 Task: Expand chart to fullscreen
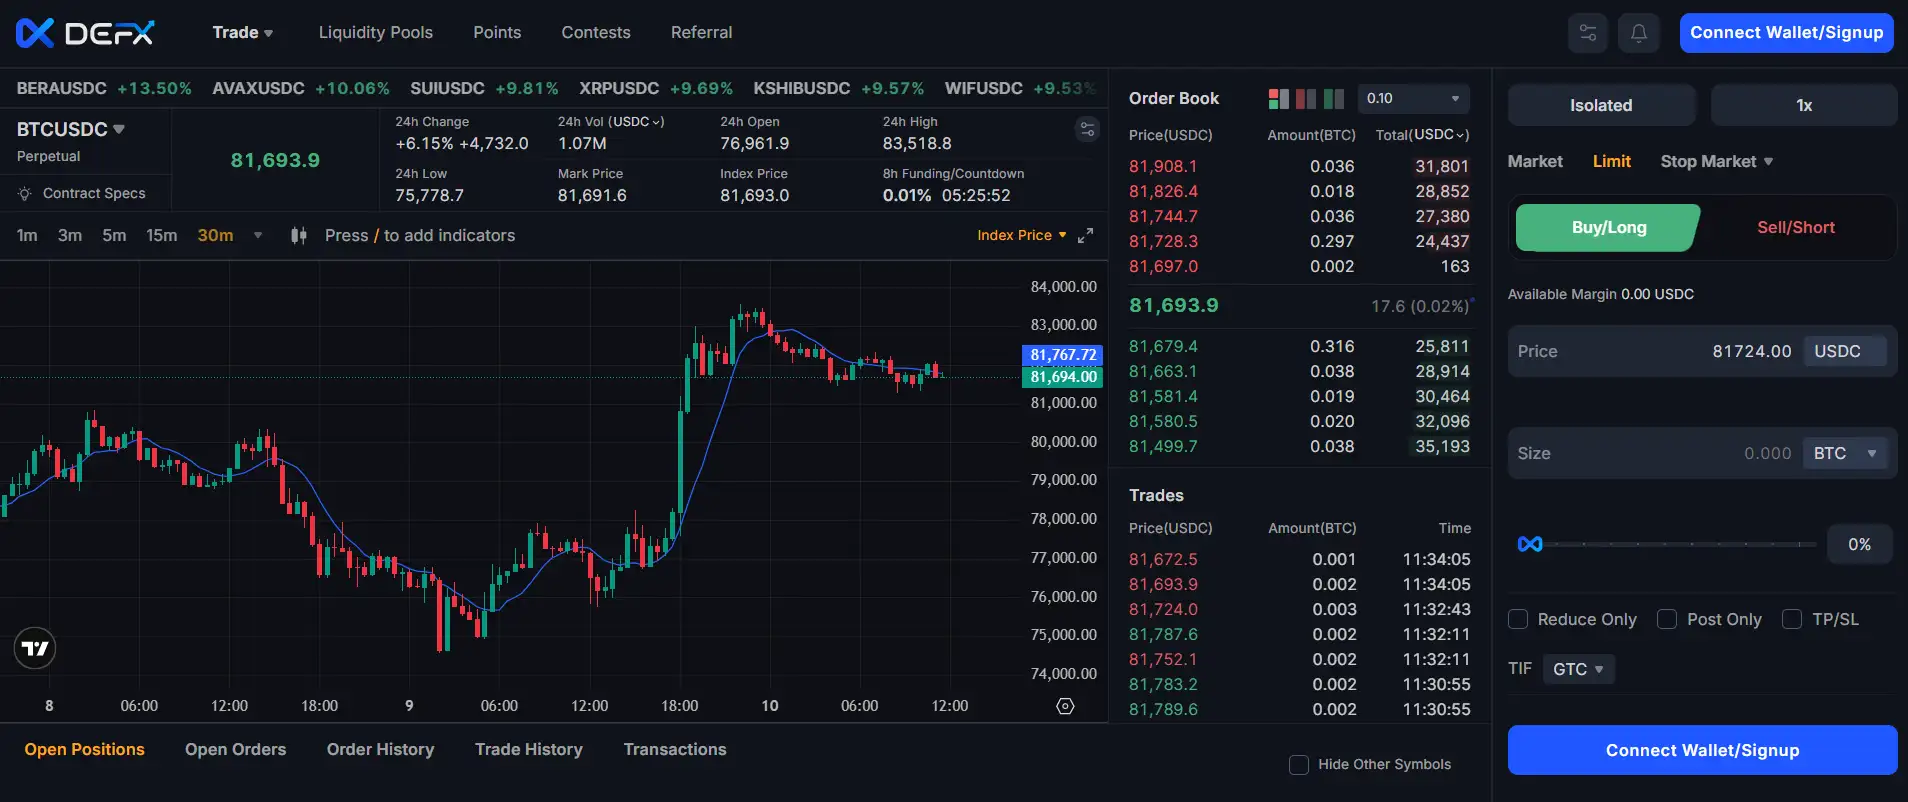pyautogui.click(x=1085, y=236)
